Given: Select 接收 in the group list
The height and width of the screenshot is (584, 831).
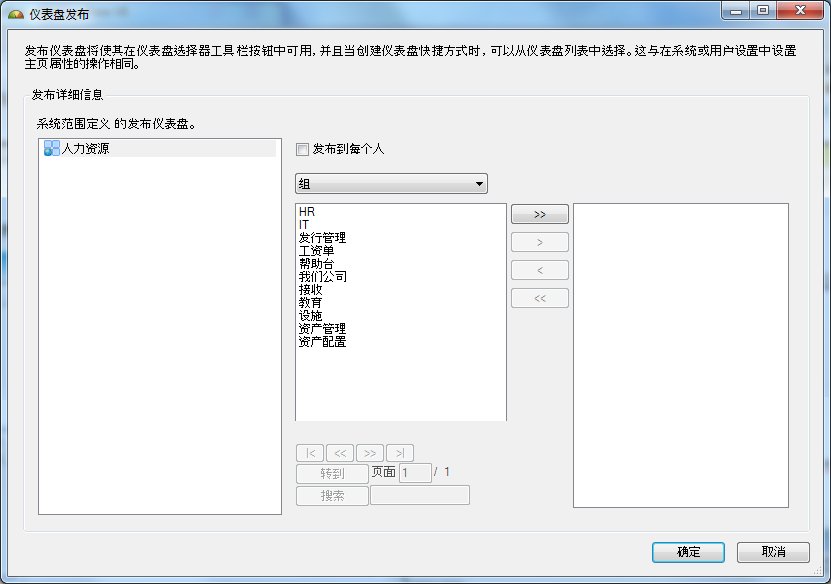Looking at the screenshot, I should pos(311,289).
